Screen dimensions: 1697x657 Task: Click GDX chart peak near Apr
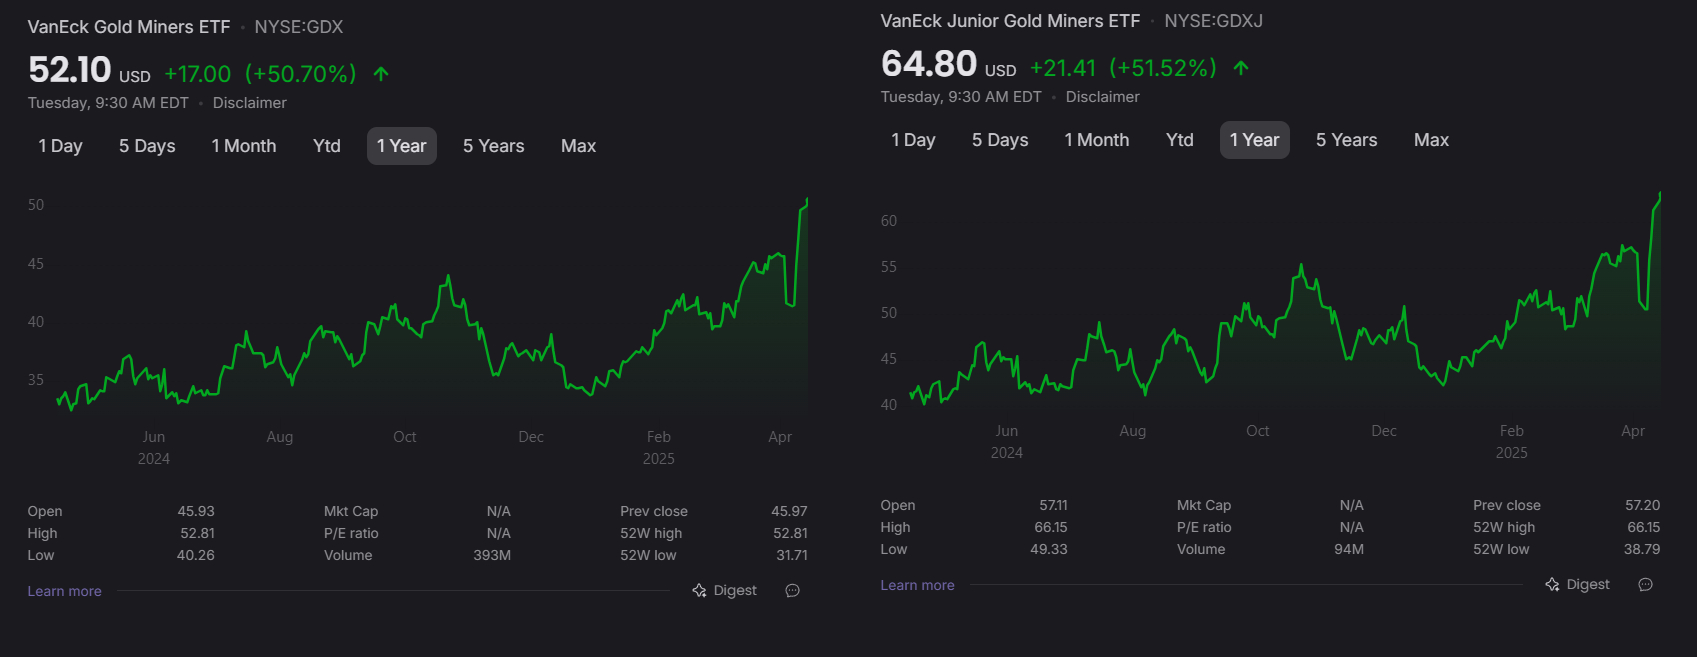tap(806, 201)
